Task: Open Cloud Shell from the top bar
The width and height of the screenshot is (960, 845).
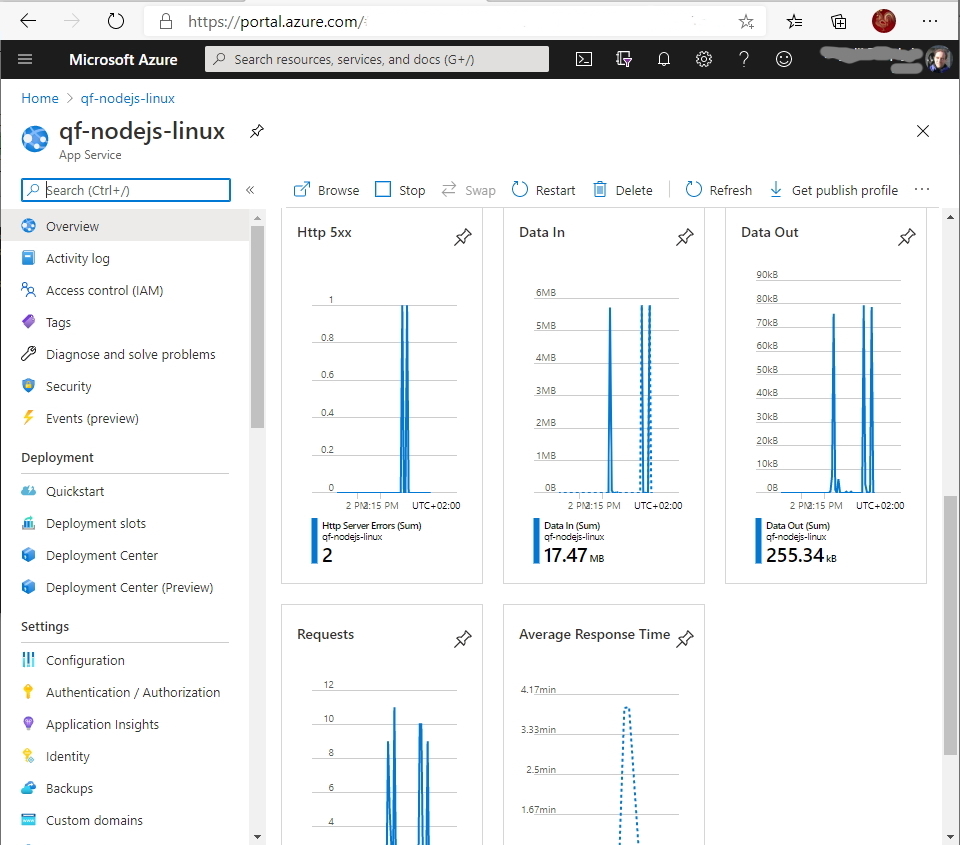Action: coord(584,59)
